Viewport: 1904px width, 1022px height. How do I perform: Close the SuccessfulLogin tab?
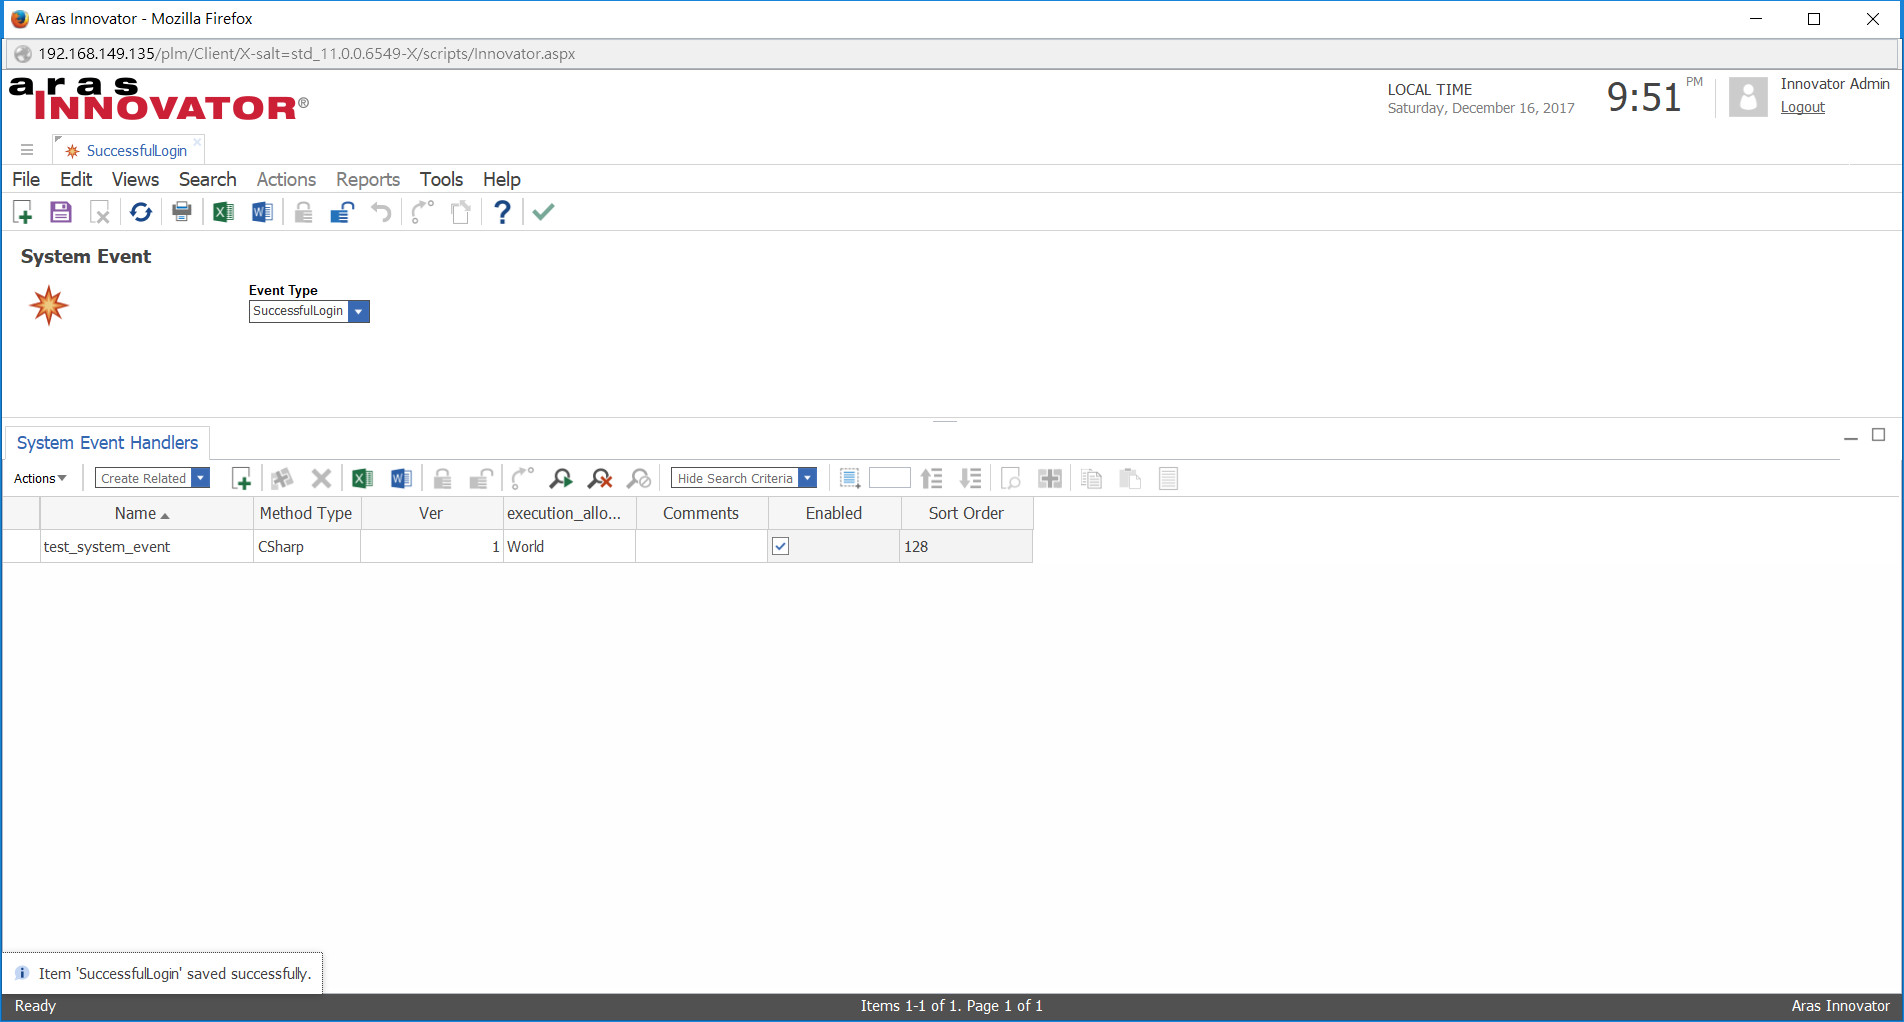[x=197, y=142]
